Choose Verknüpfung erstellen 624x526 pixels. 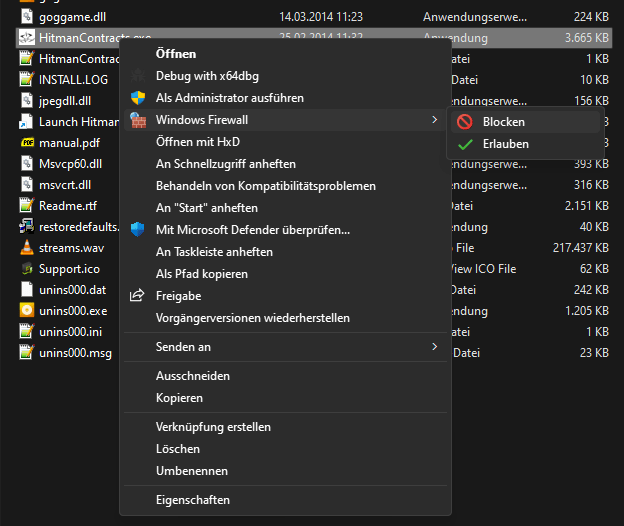[x=285, y=427]
